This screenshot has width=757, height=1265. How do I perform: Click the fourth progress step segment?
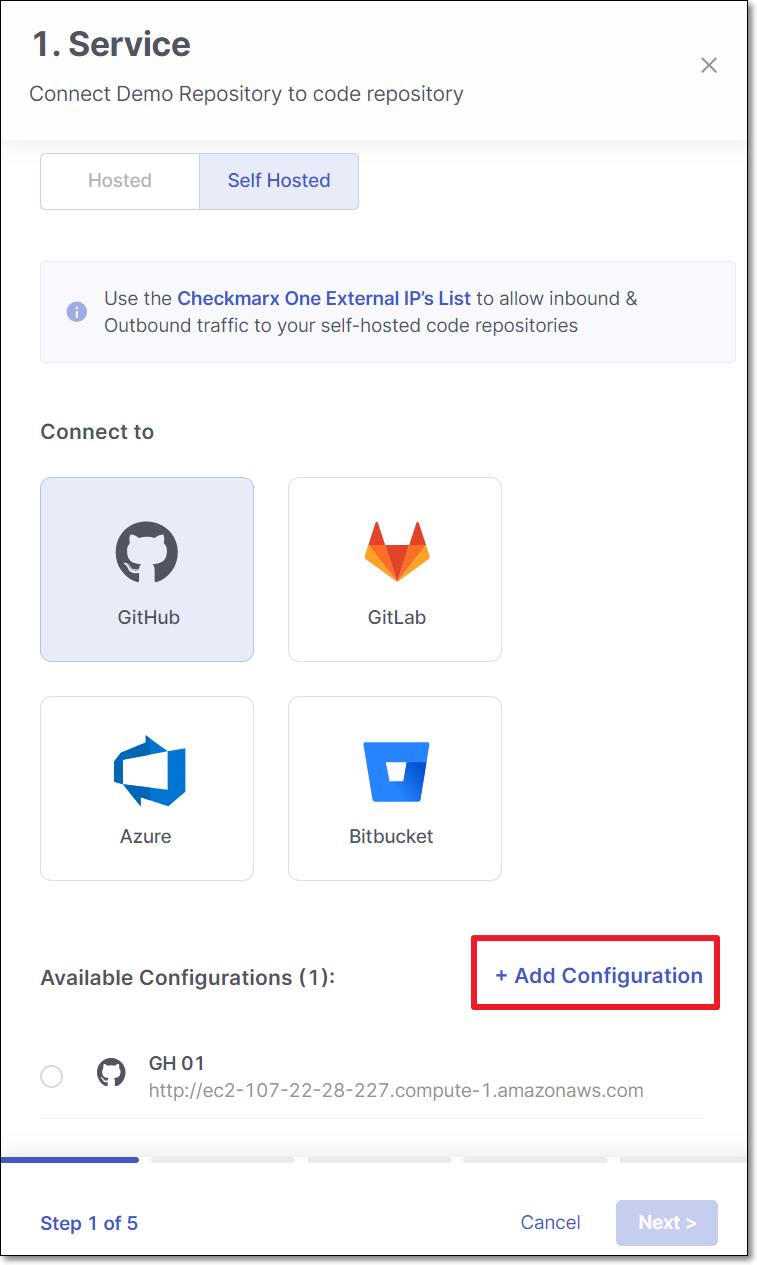[x=535, y=1160]
